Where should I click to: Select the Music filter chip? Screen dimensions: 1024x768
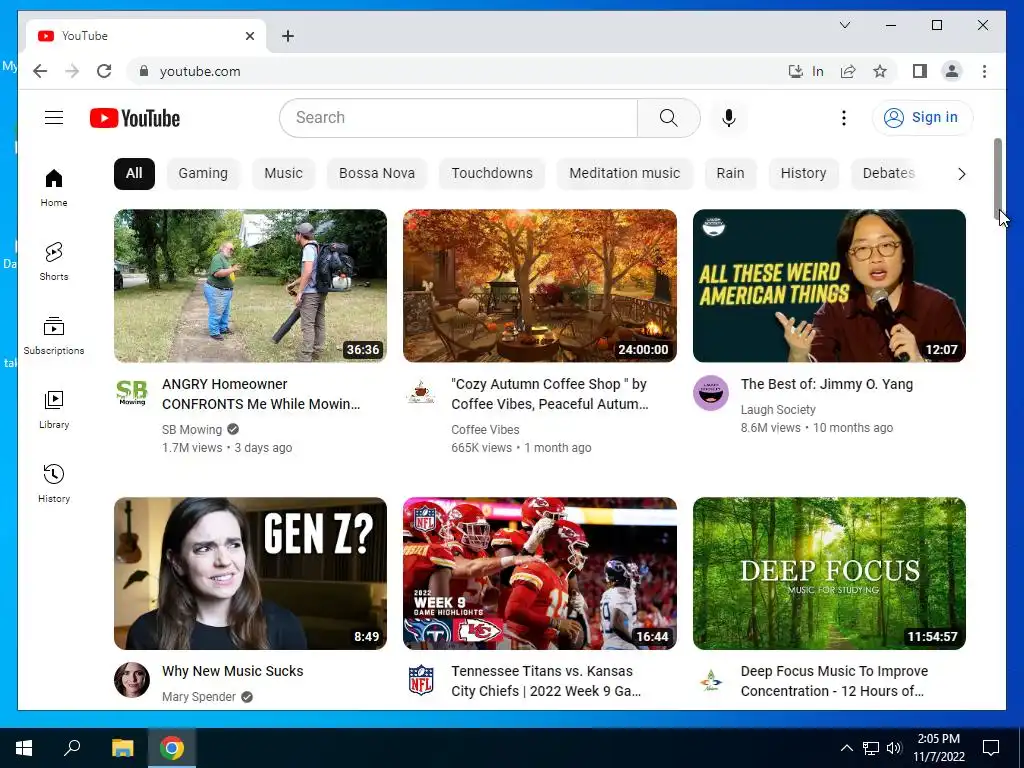click(x=283, y=174)
